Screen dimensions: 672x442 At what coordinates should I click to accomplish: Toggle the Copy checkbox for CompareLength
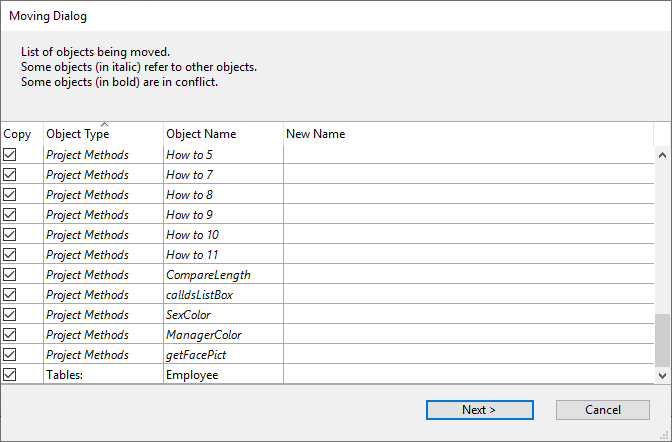10,275
